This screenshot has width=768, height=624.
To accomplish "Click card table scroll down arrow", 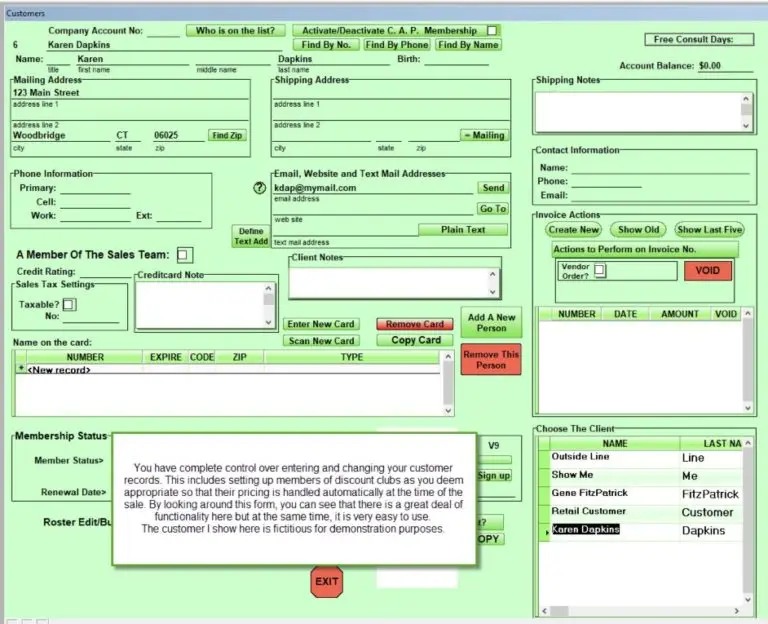I will tap(448, 410).
